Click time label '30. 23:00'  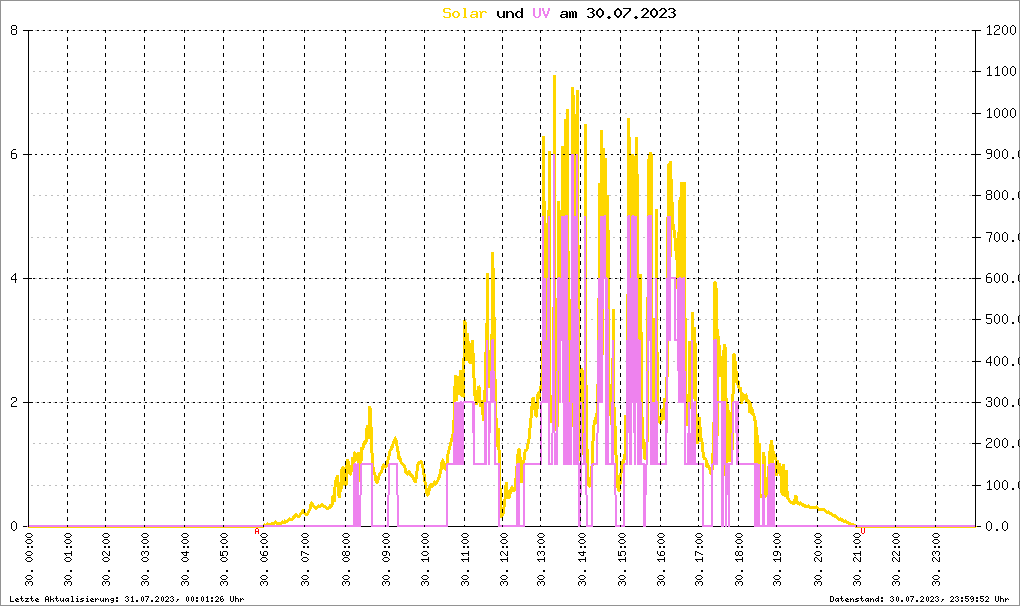point(936,559)
